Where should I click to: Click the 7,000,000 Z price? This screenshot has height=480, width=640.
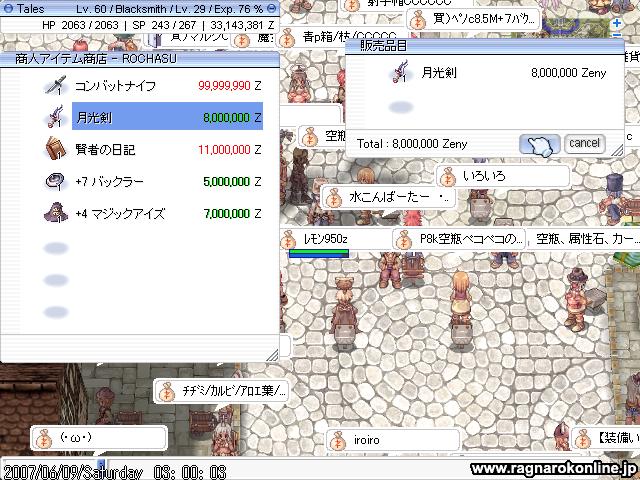pos(232,213)
